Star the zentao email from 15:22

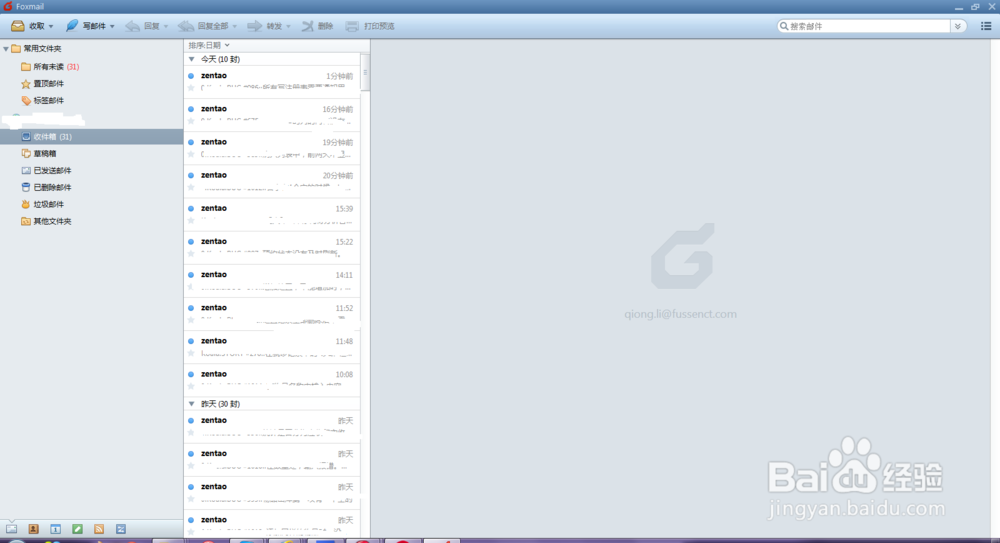pos(191,253)
